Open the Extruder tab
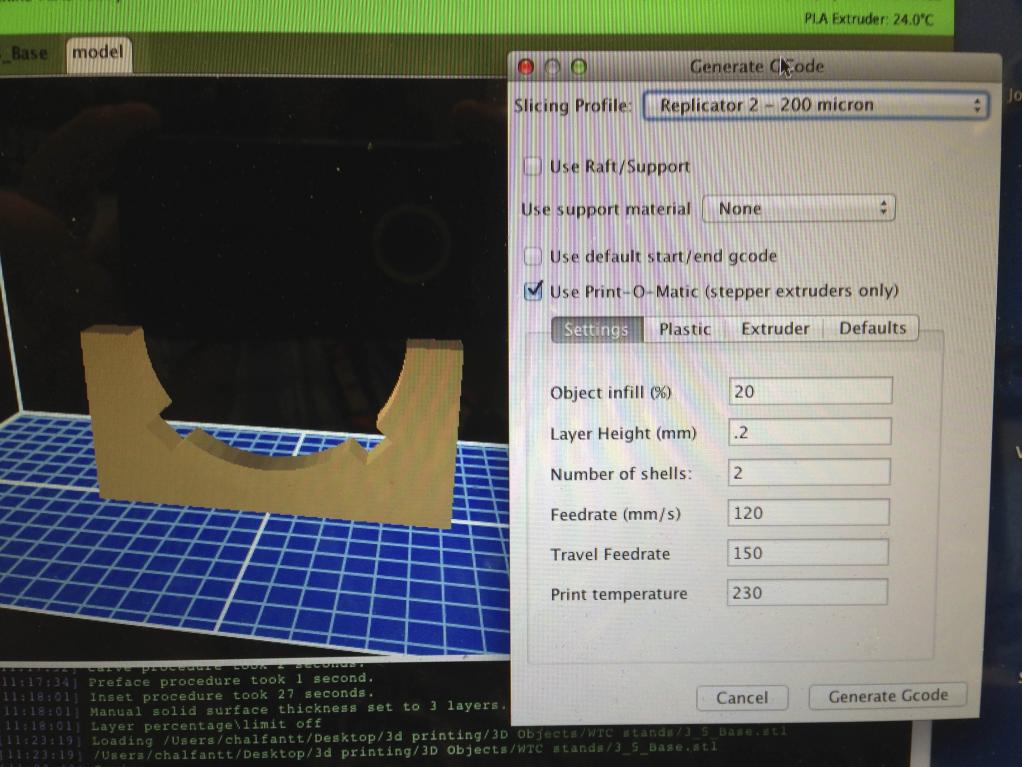The width and height of the screenshot is (1022, 767). (x=775, y=328)
